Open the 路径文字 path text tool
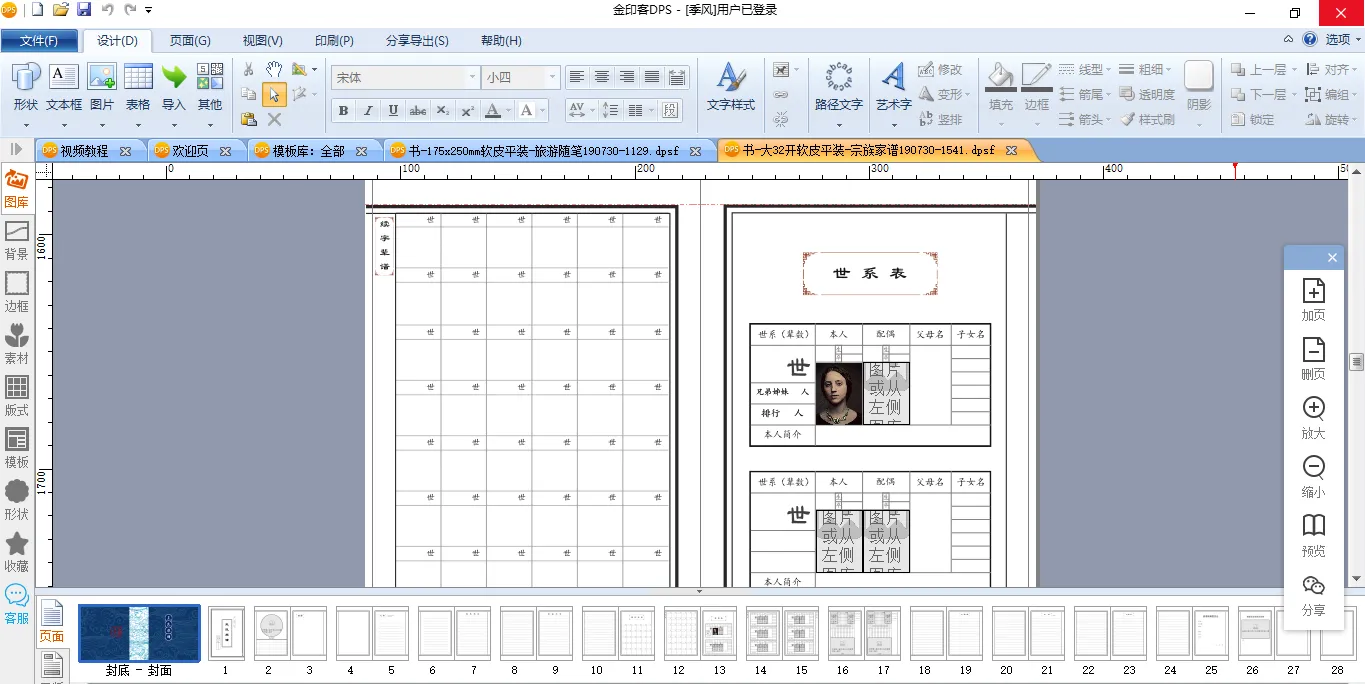 [x=838, y=86]
